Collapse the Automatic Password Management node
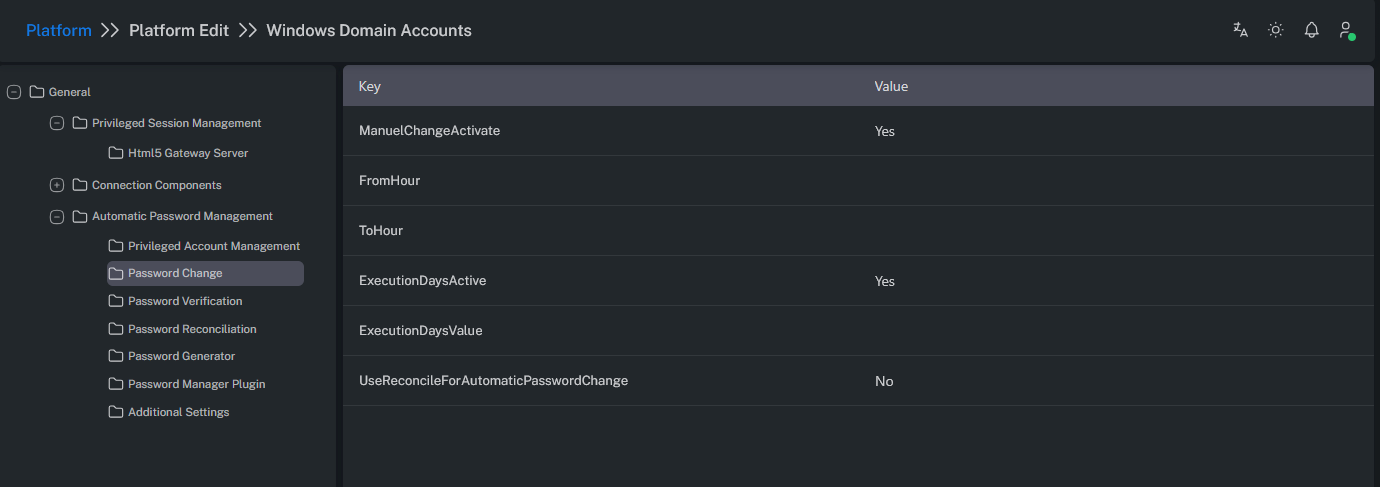This screenshot has width=1380, height=487. (x=56, y=216)
